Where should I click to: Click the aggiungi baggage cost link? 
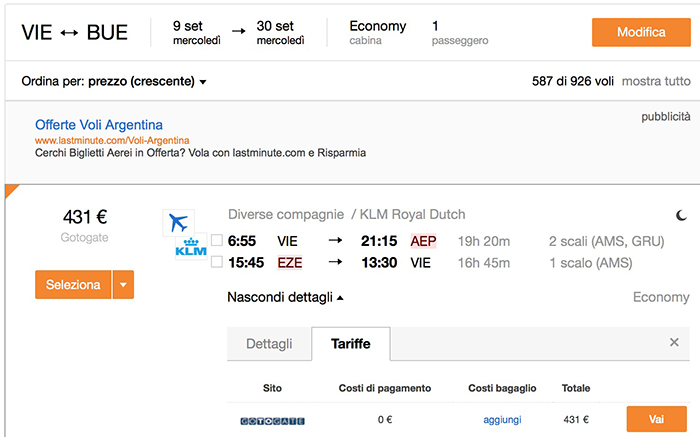click(x=502, y=420)
